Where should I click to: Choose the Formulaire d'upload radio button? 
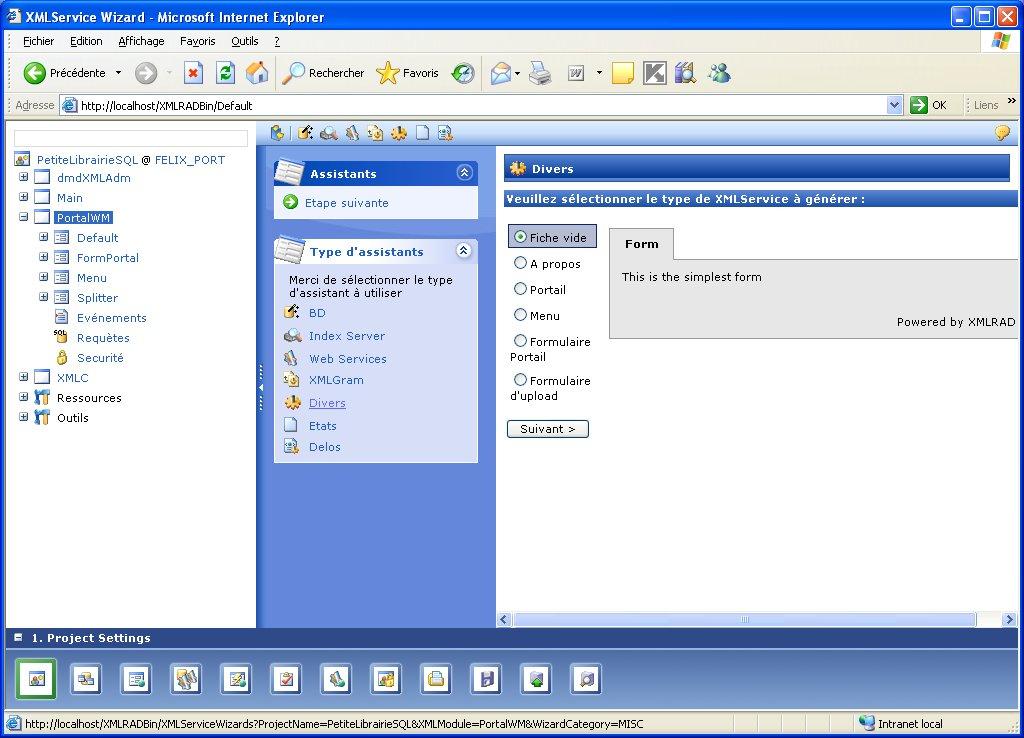[x=520, y=380]
